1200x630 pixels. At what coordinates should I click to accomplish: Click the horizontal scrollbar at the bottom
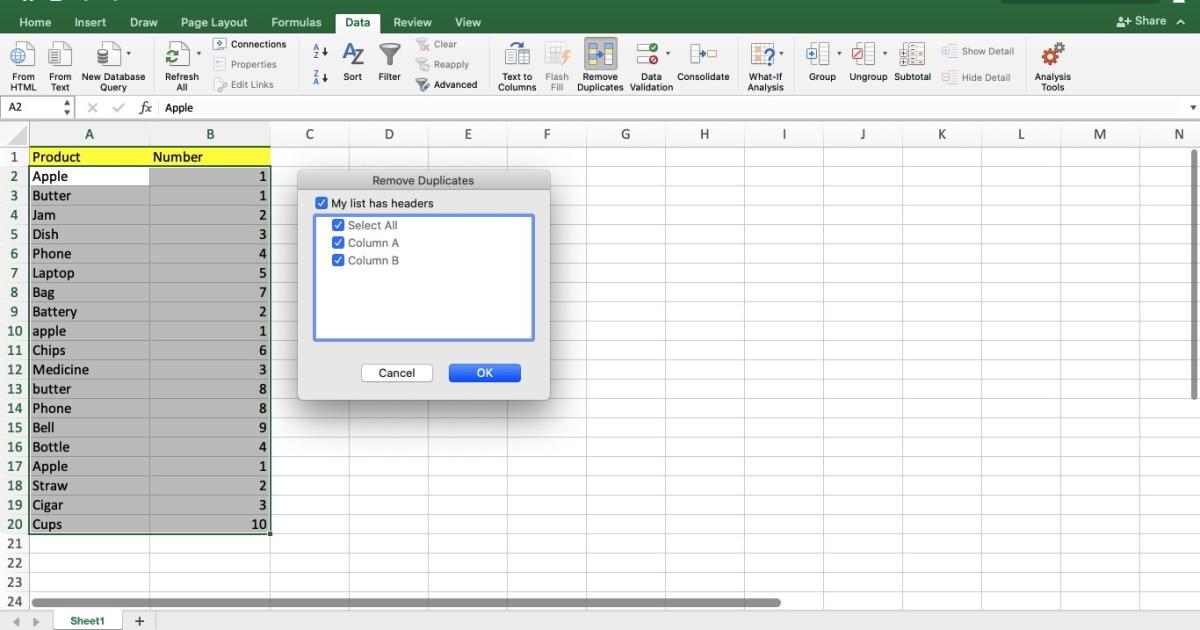[x=406, y=603]
